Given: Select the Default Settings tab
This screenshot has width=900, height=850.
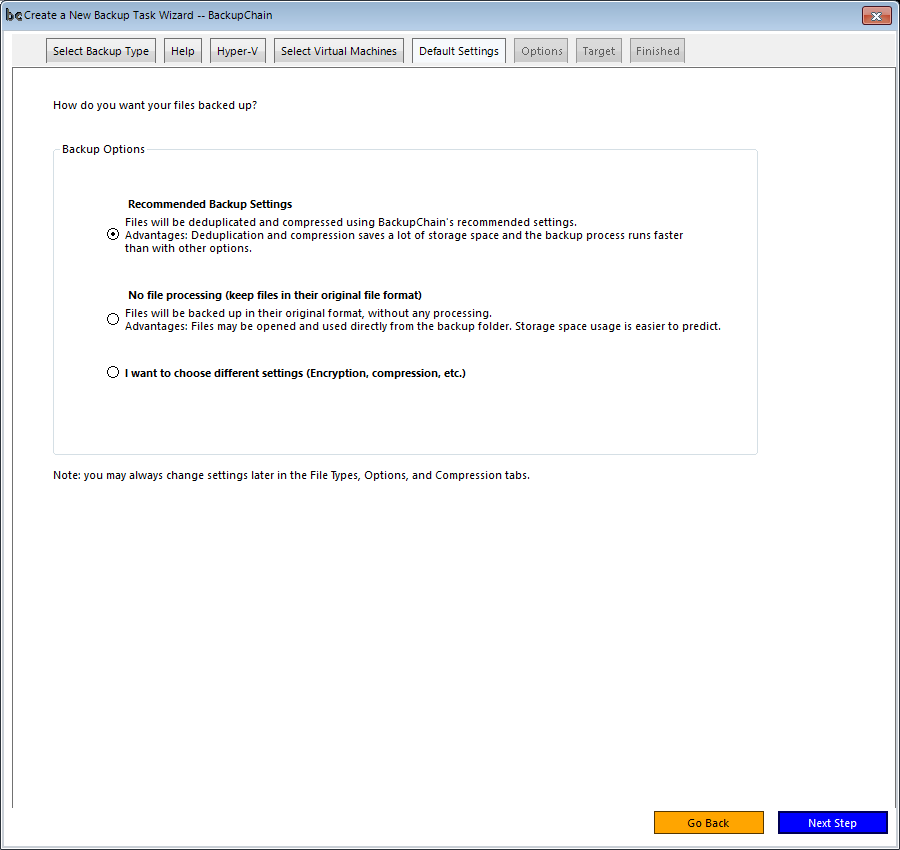Looking at the screenshot, I should pos(459,51).
